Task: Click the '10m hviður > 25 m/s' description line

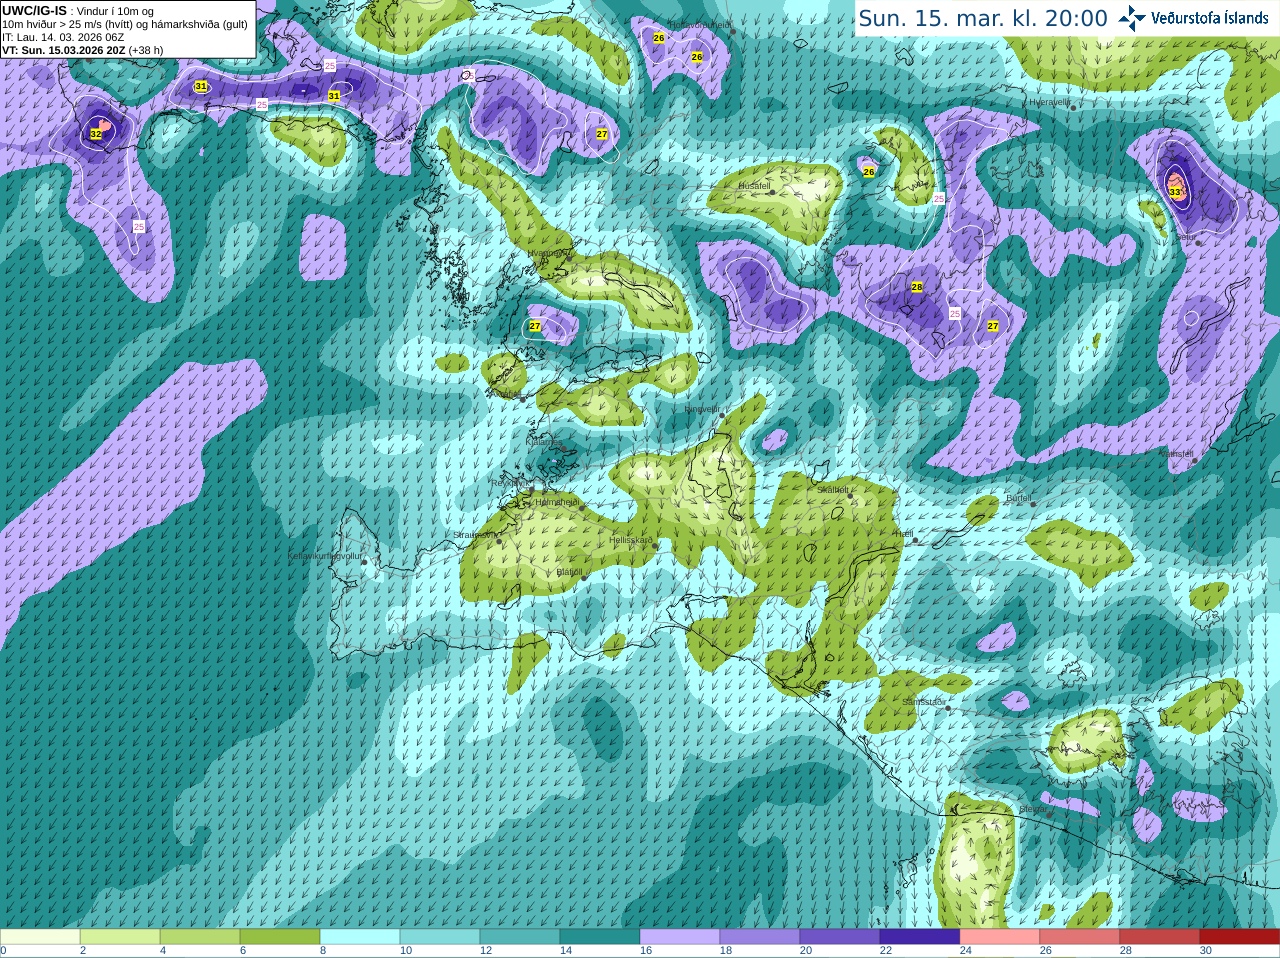Action: (125, 24)
